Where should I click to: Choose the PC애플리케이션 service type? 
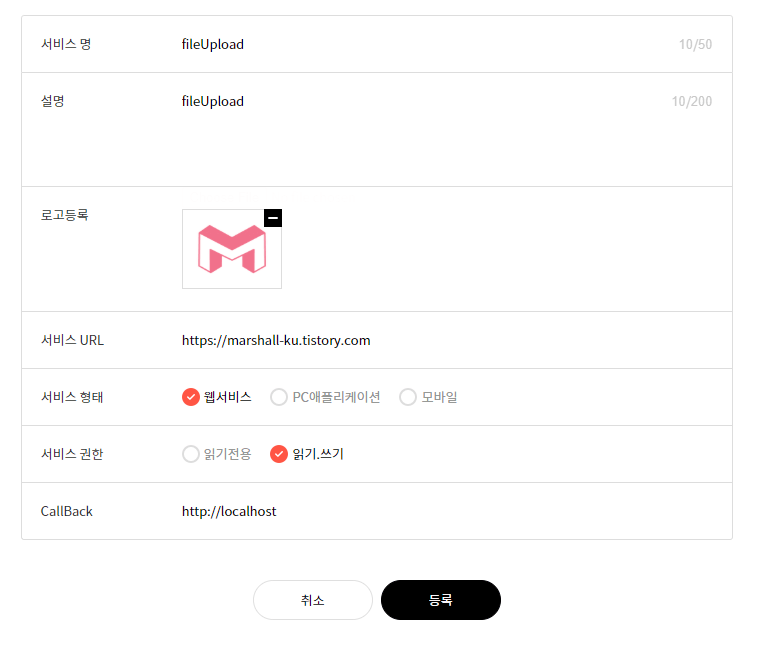click(279, 397)
